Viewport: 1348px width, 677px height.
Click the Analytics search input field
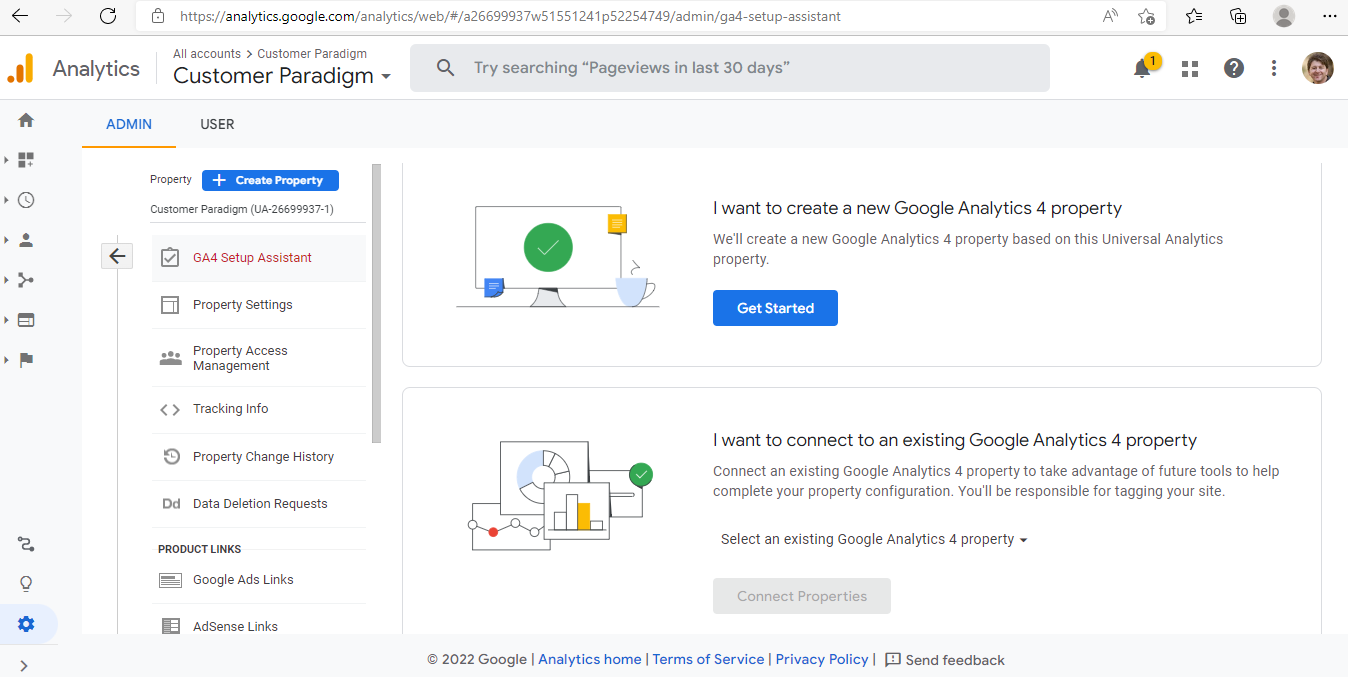click(730, 68)
